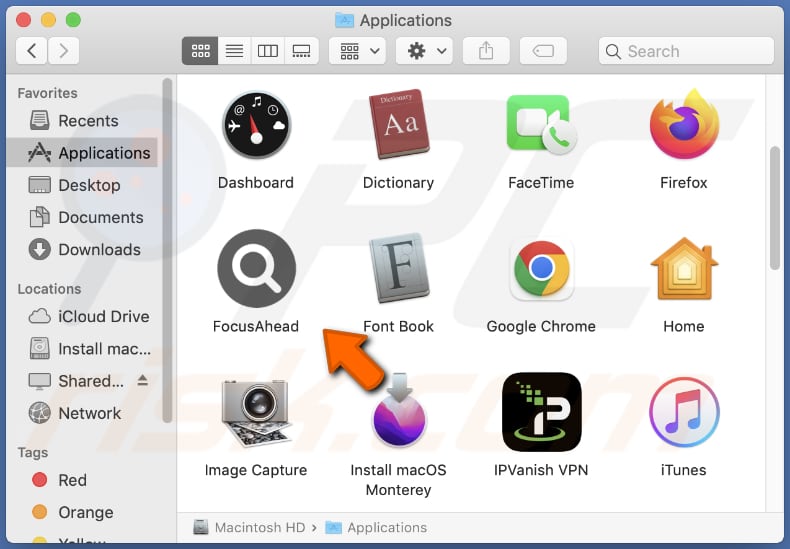Image resolution: width=790 pixels, height=549 pixels.
Task: Open the Dashboard app icon
Action: [256, 125]
